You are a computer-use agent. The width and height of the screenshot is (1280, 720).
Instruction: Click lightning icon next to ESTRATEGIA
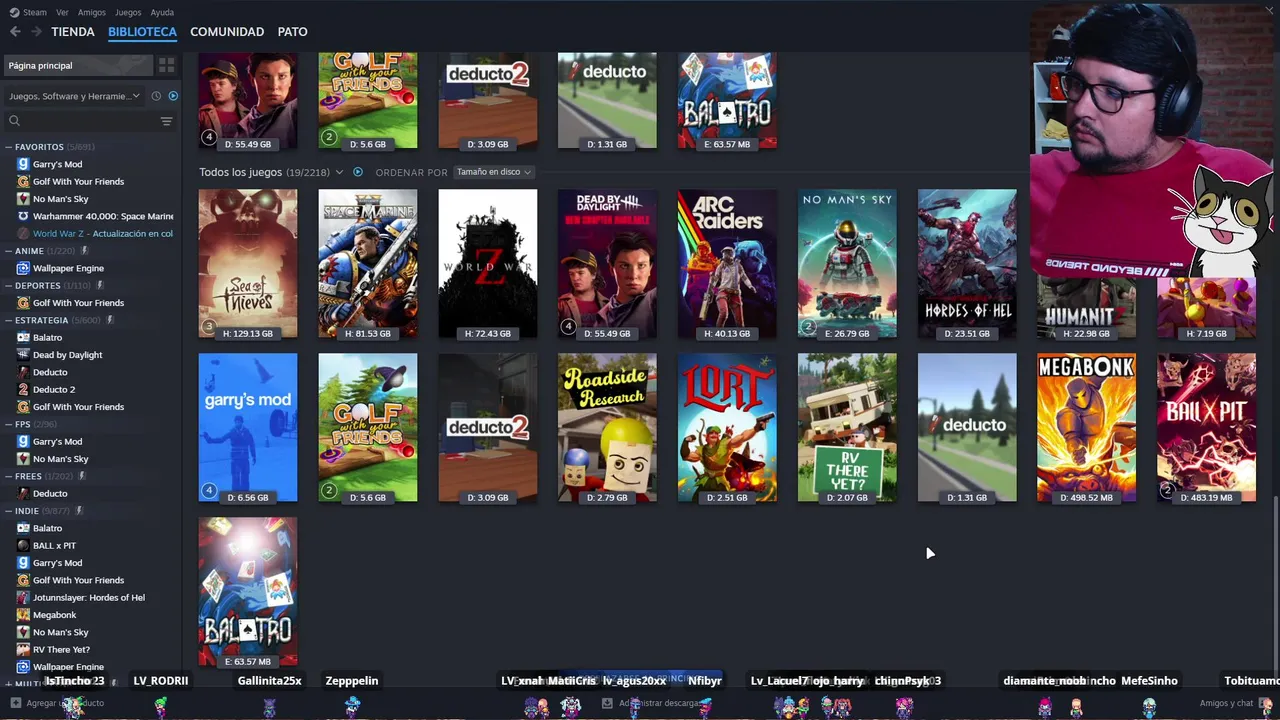tap(110, 320)
